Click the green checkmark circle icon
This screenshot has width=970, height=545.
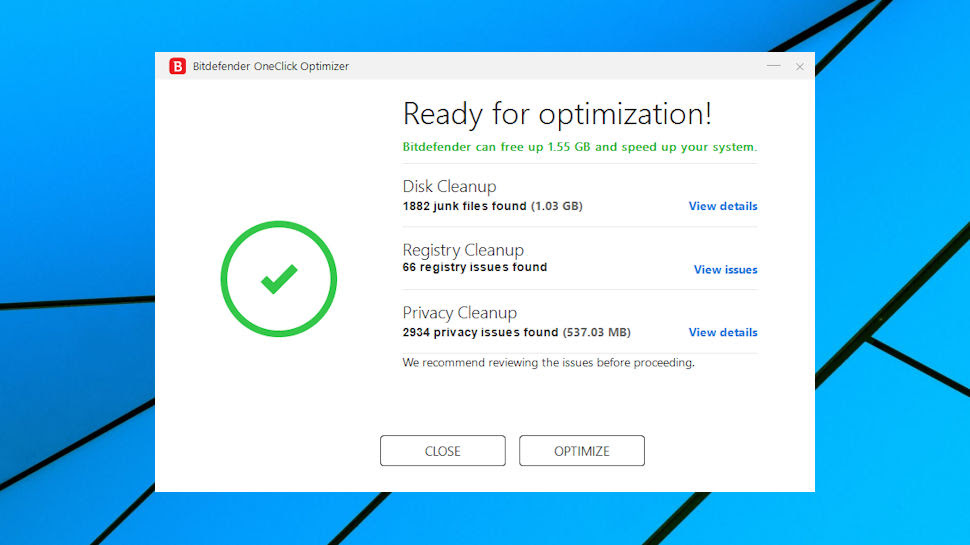(x=278, y=279)
